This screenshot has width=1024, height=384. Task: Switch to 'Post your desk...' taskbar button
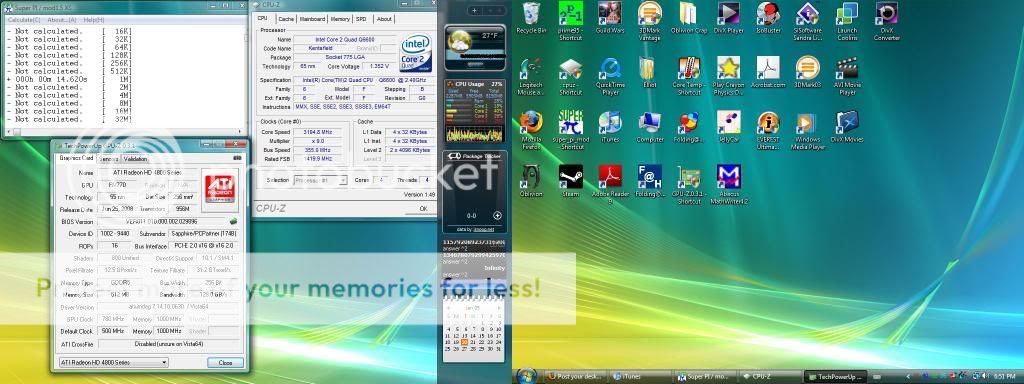click(x=576, y=377)
